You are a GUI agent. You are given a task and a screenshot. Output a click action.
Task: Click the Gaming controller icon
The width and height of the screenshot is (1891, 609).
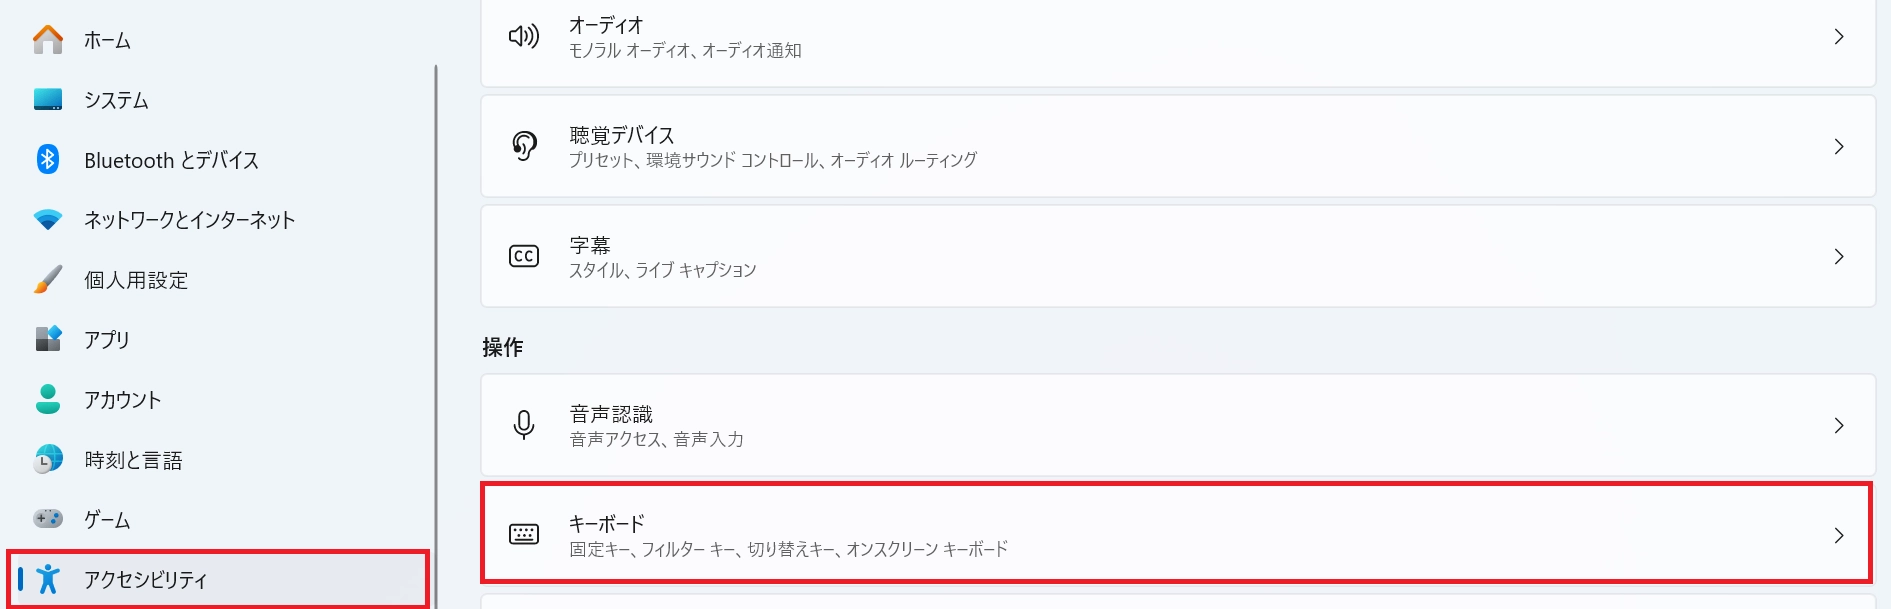47,519
